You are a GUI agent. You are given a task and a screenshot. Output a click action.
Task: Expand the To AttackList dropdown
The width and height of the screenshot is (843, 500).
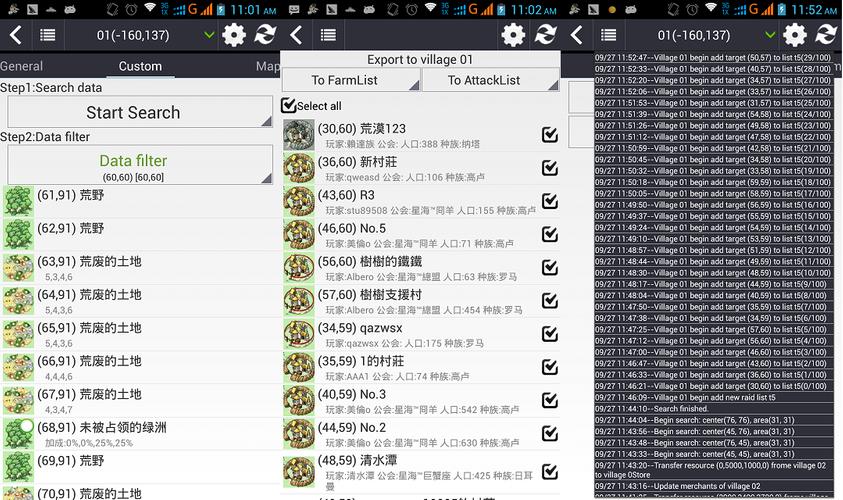[490, 80]
